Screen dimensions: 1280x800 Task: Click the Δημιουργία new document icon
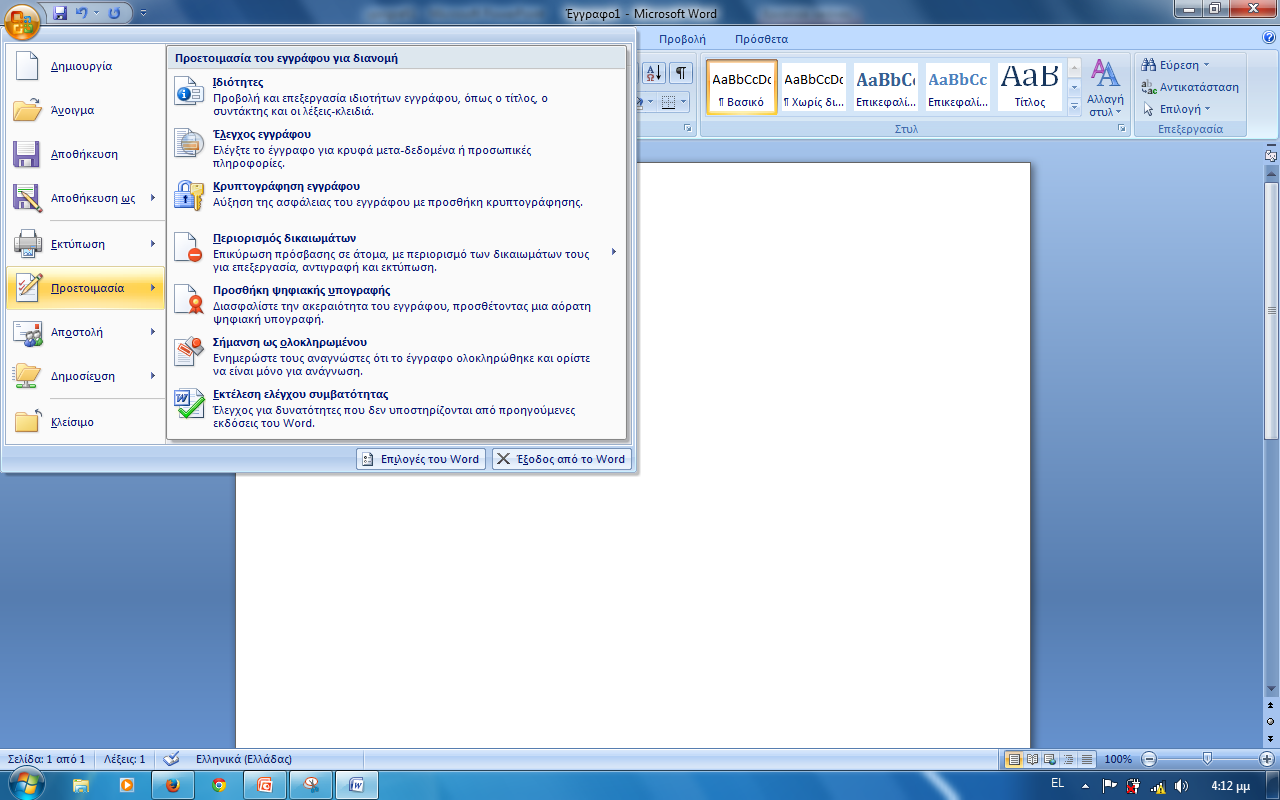coord(26,66)
